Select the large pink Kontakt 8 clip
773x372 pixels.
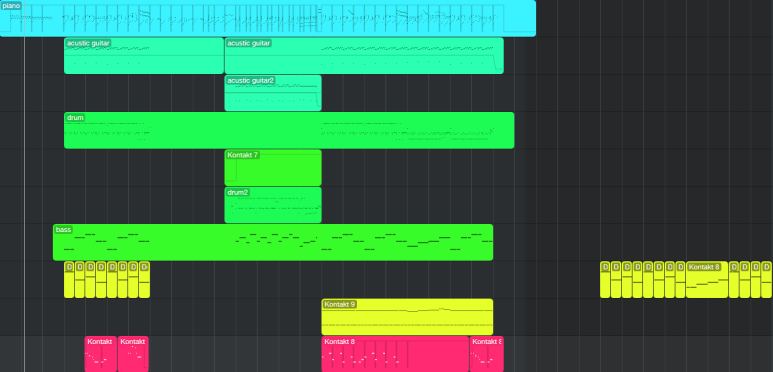(x=395, y=354)
